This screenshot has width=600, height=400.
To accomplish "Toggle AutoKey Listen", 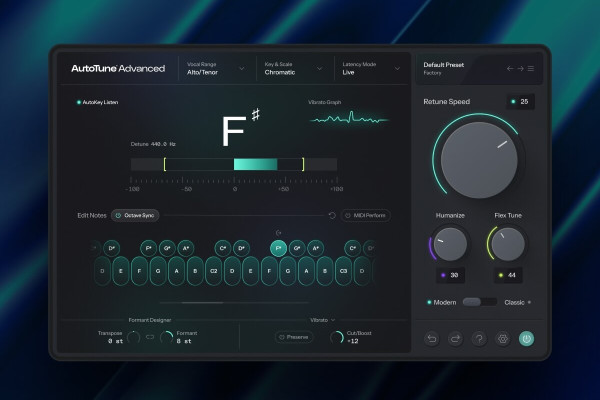I will click(x=98, y=102).
